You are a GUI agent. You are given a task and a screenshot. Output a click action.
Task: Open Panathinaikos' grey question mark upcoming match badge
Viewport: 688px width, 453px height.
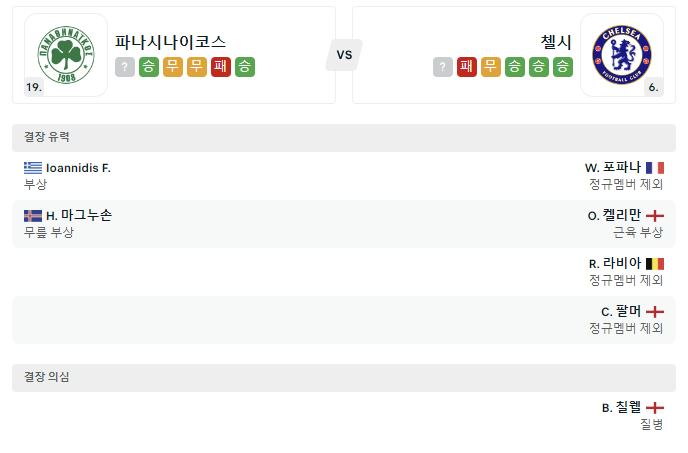point(125,67)
